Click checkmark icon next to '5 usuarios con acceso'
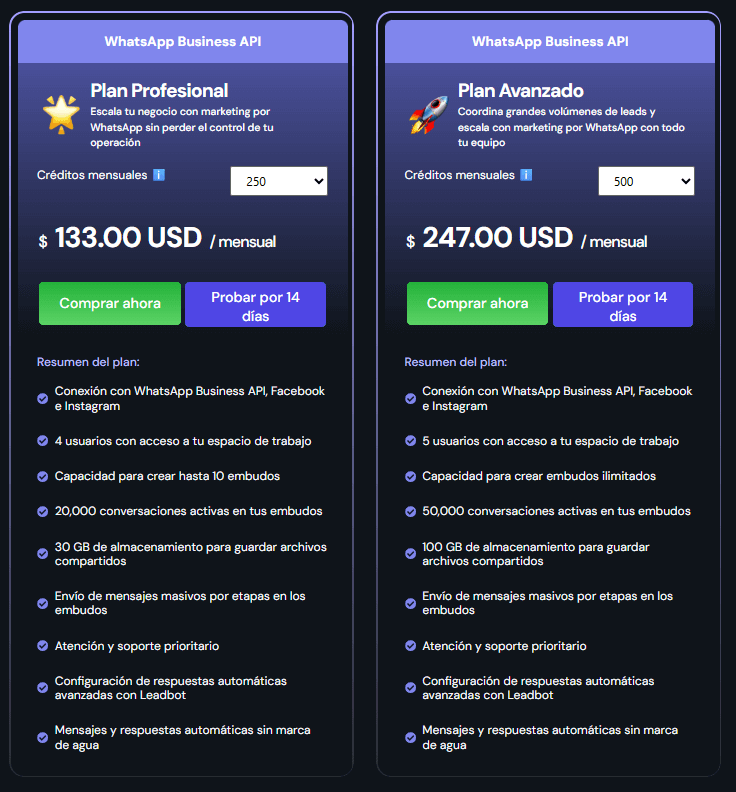The width and height of the screenshot is (736, 792). (x=411, y=441)
